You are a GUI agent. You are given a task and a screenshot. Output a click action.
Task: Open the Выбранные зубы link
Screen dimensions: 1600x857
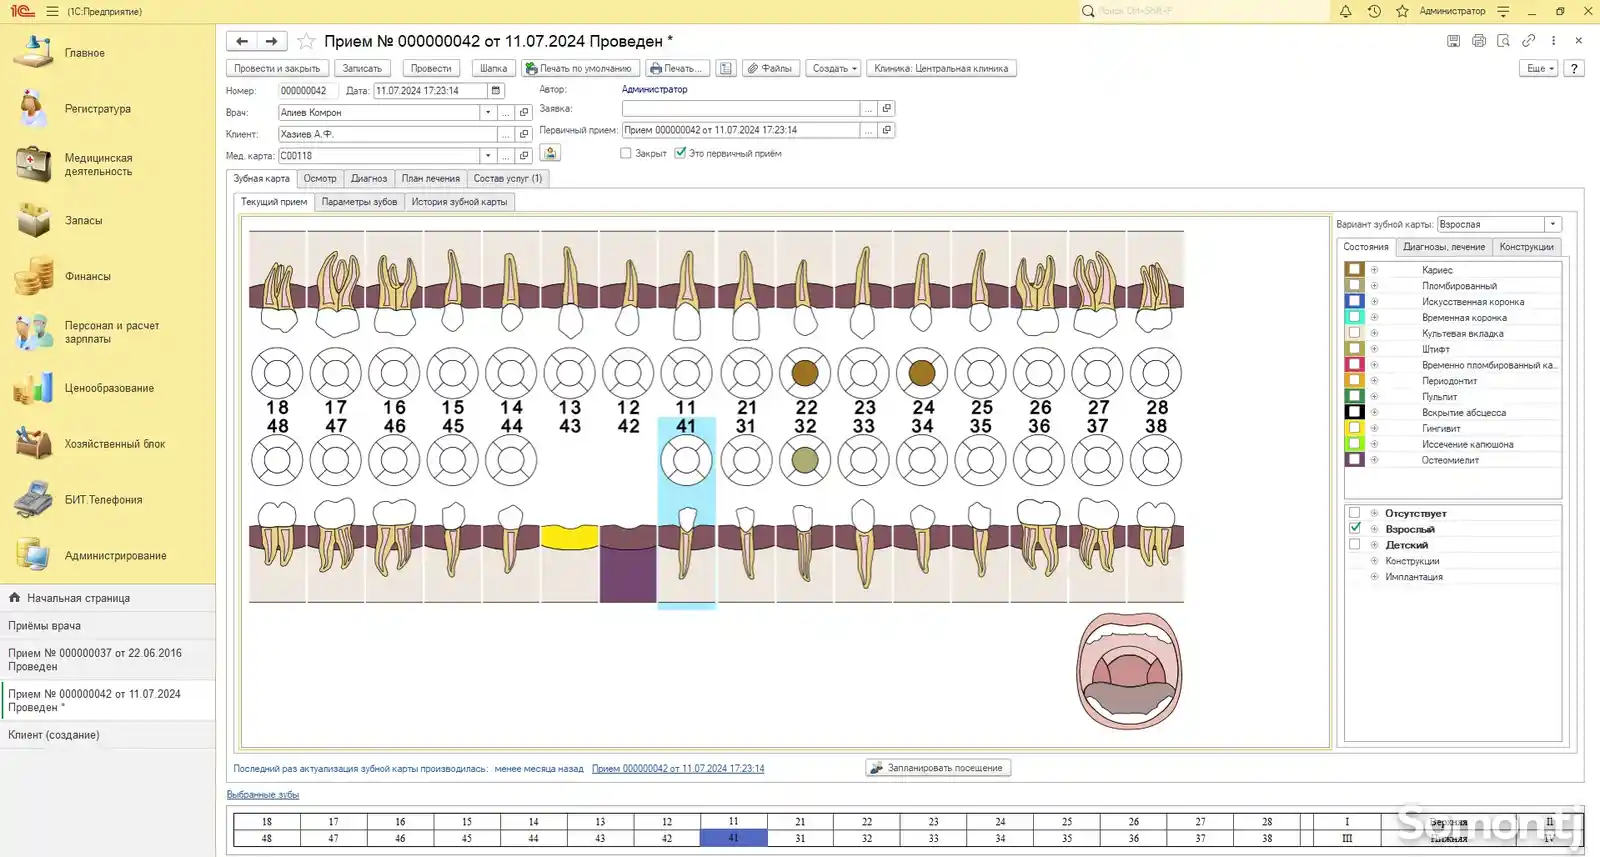pos(263,795)
